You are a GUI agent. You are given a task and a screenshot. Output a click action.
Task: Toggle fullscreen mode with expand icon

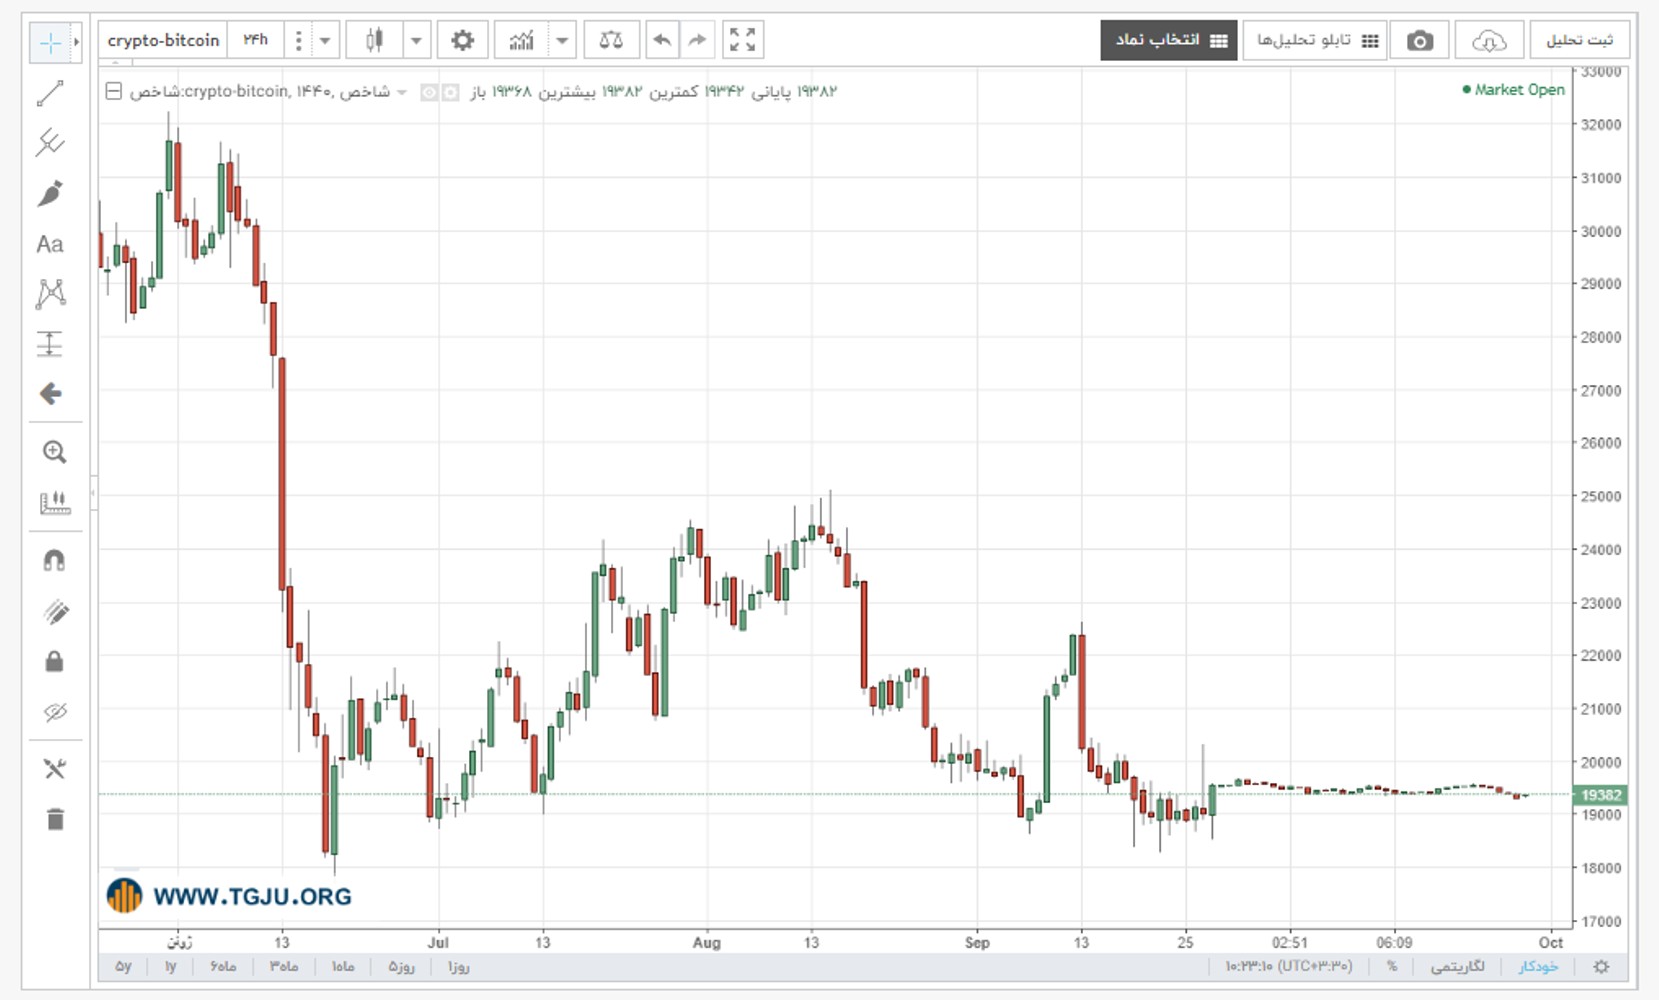coord(742,40)
